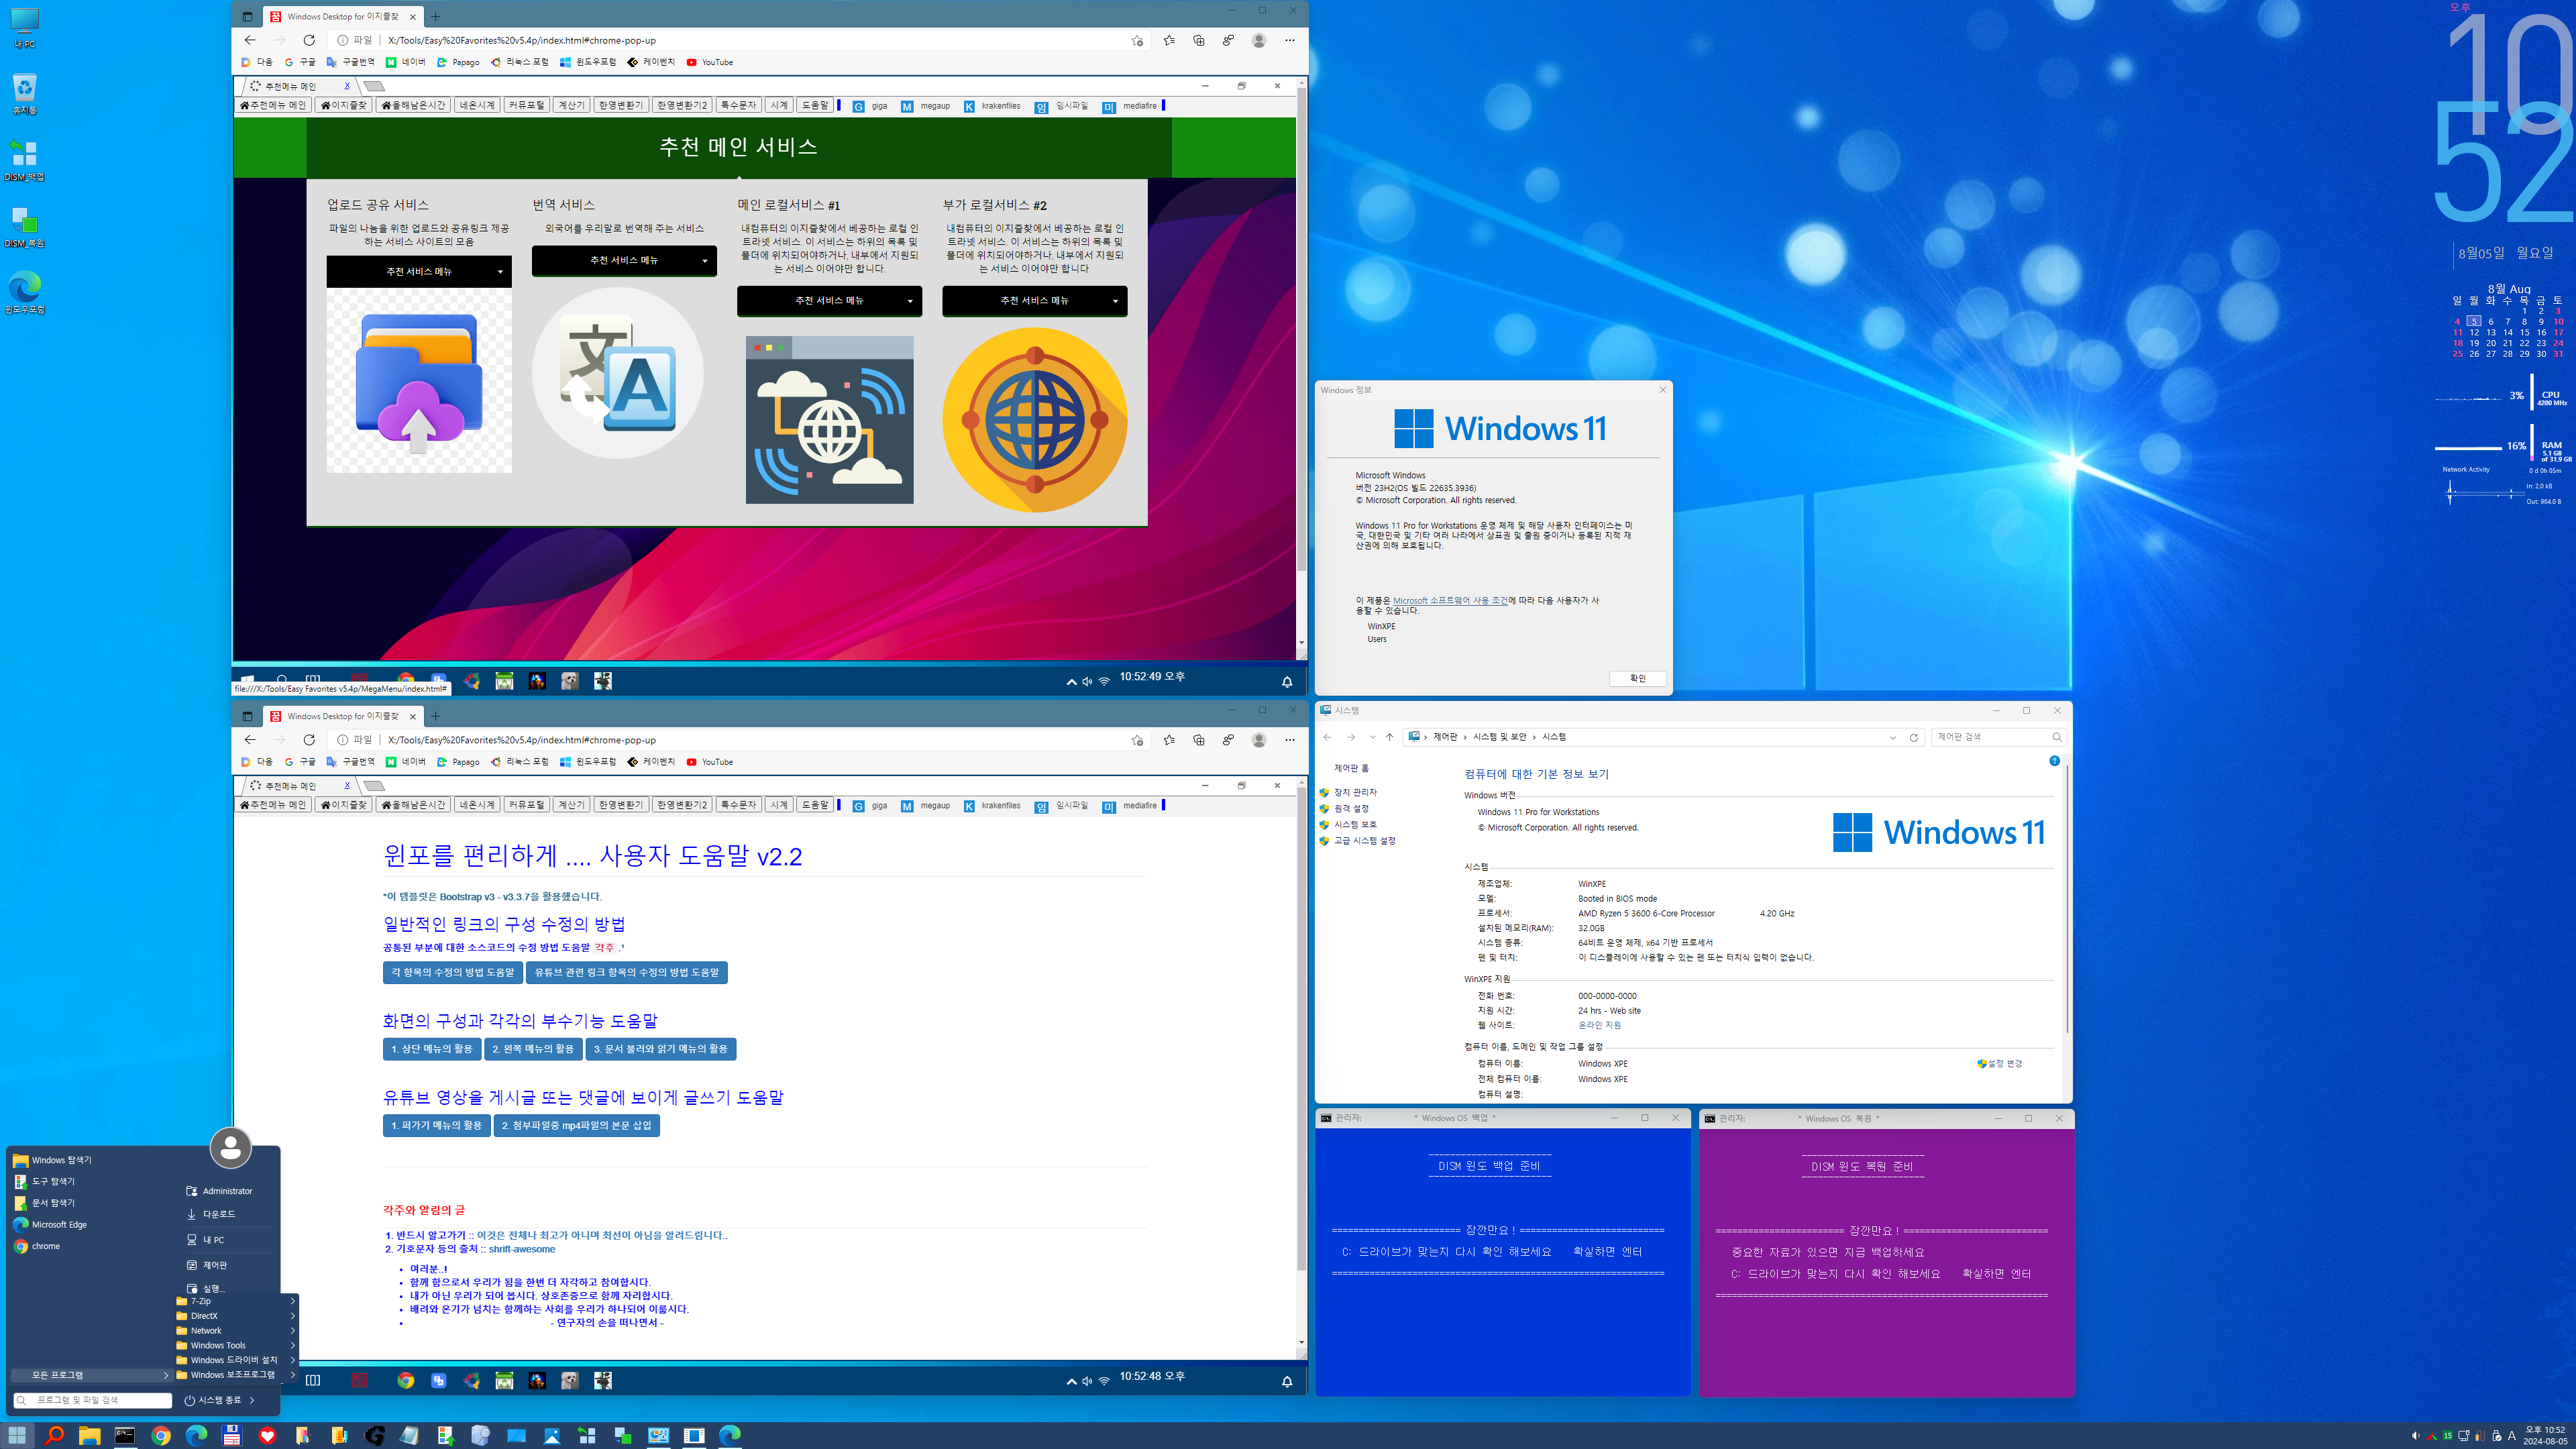Click the profile icon in 추천 메인 서비스 browser window
This screenshot has height=1449, width=2576.
[x=1259, y=40]
